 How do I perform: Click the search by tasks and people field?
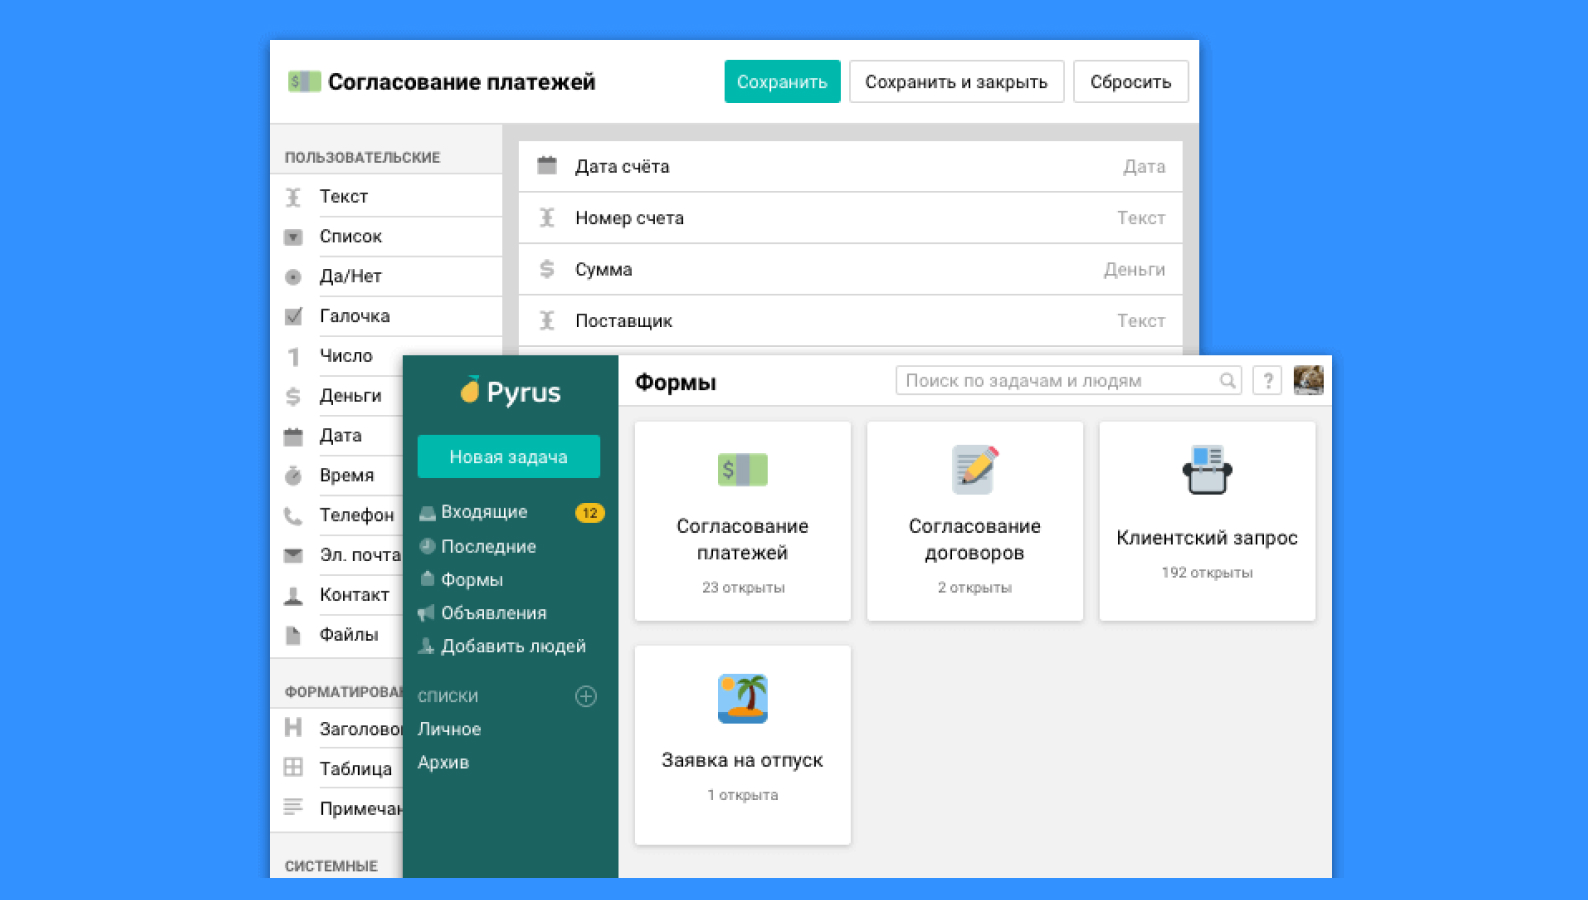(1068, 381)
